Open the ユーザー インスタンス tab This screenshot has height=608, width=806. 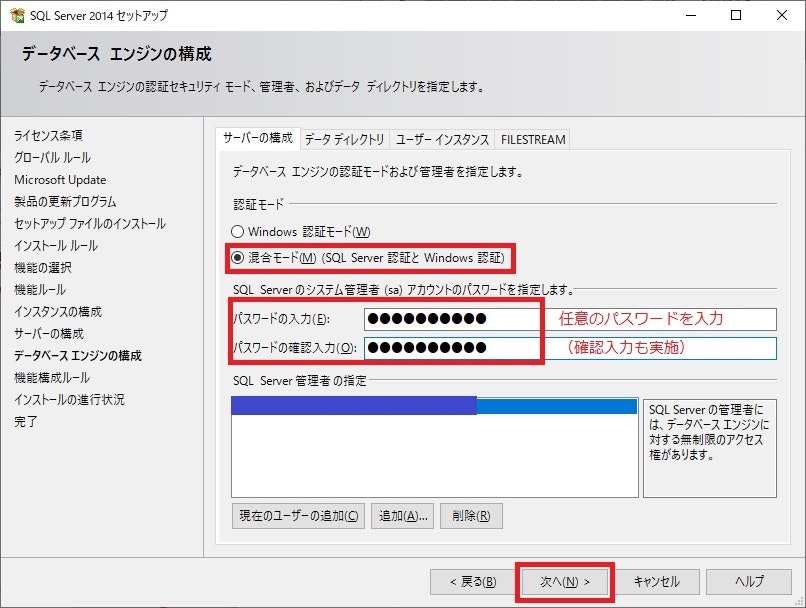point(442,139)
